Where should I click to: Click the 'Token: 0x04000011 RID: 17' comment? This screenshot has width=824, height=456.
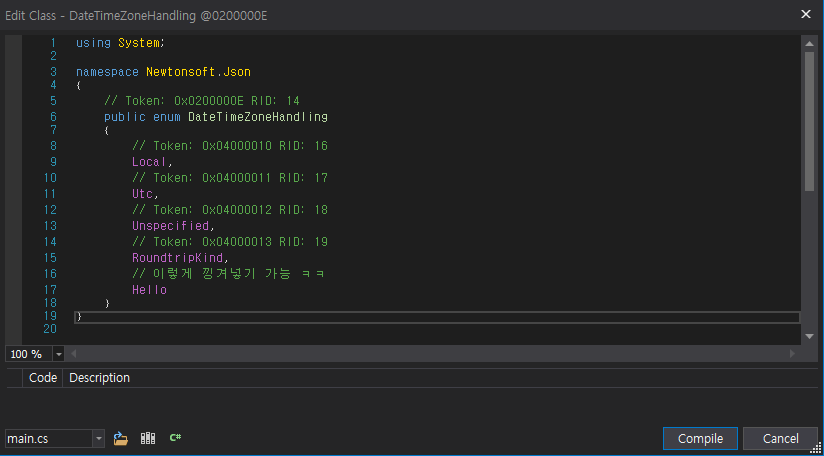230,178
